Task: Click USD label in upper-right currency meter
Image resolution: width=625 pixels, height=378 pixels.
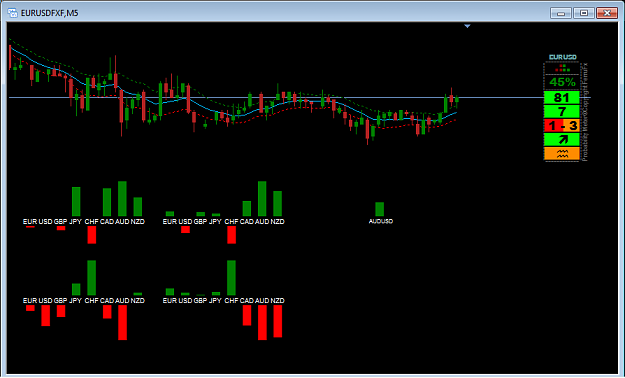Action: (x=185, y=222)
